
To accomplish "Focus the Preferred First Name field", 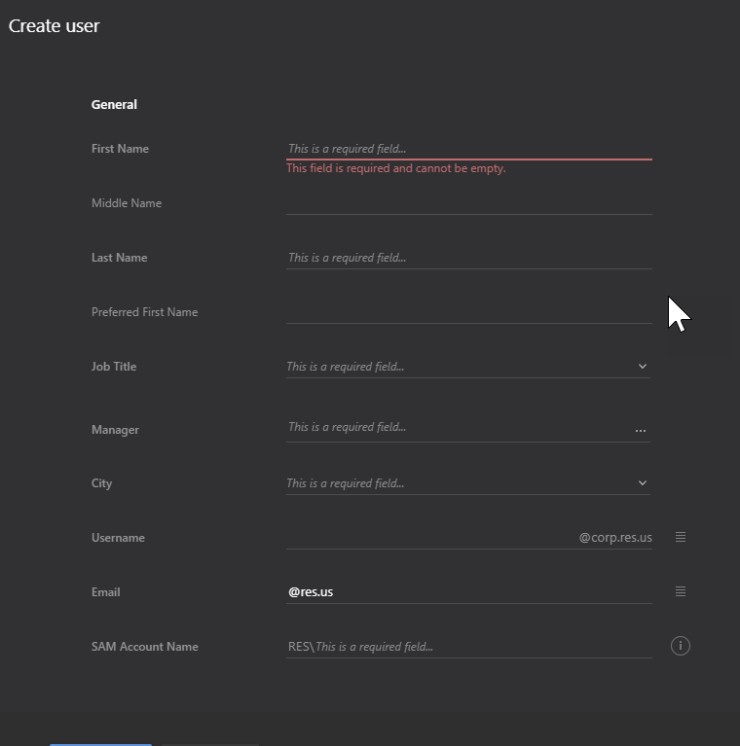I will click(x=468, y=312).
